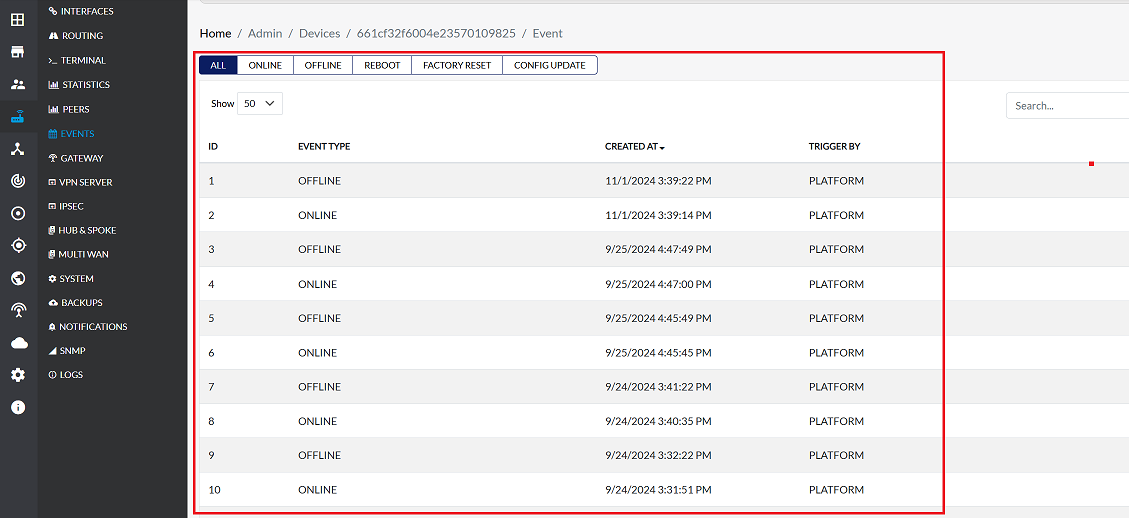
Task: Go to Devices in the breadcrumb
Action: pos(321,33)
